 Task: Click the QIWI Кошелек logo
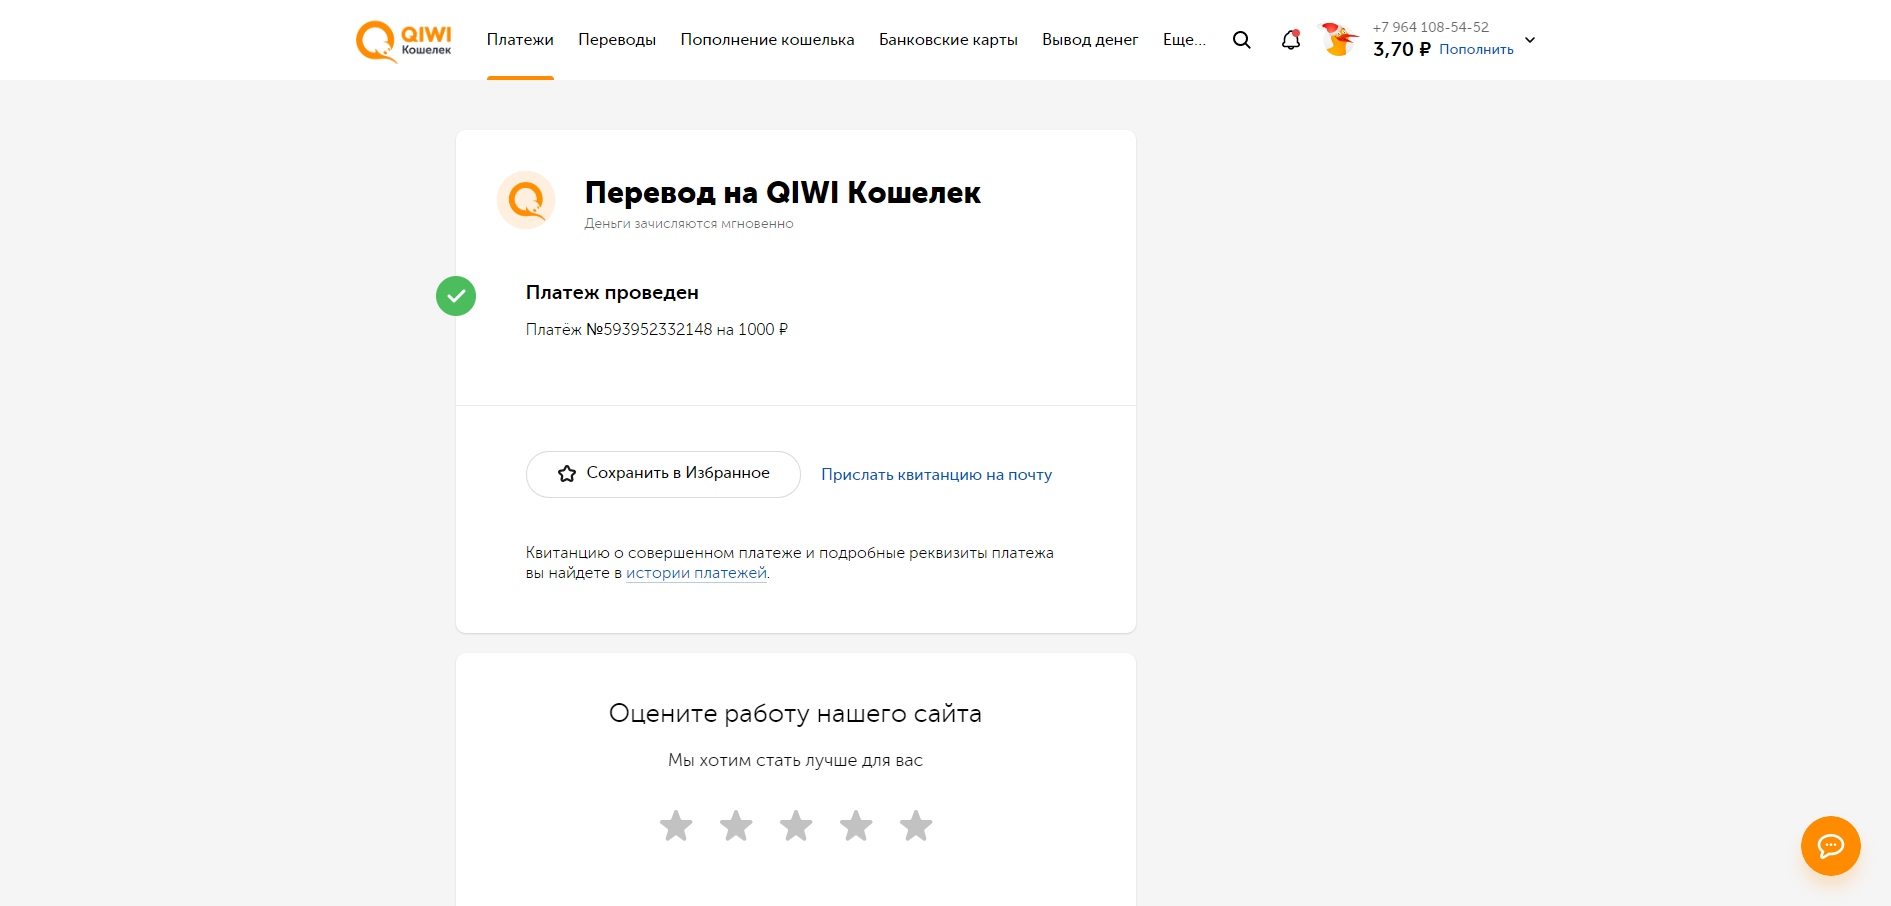point(404,41)
